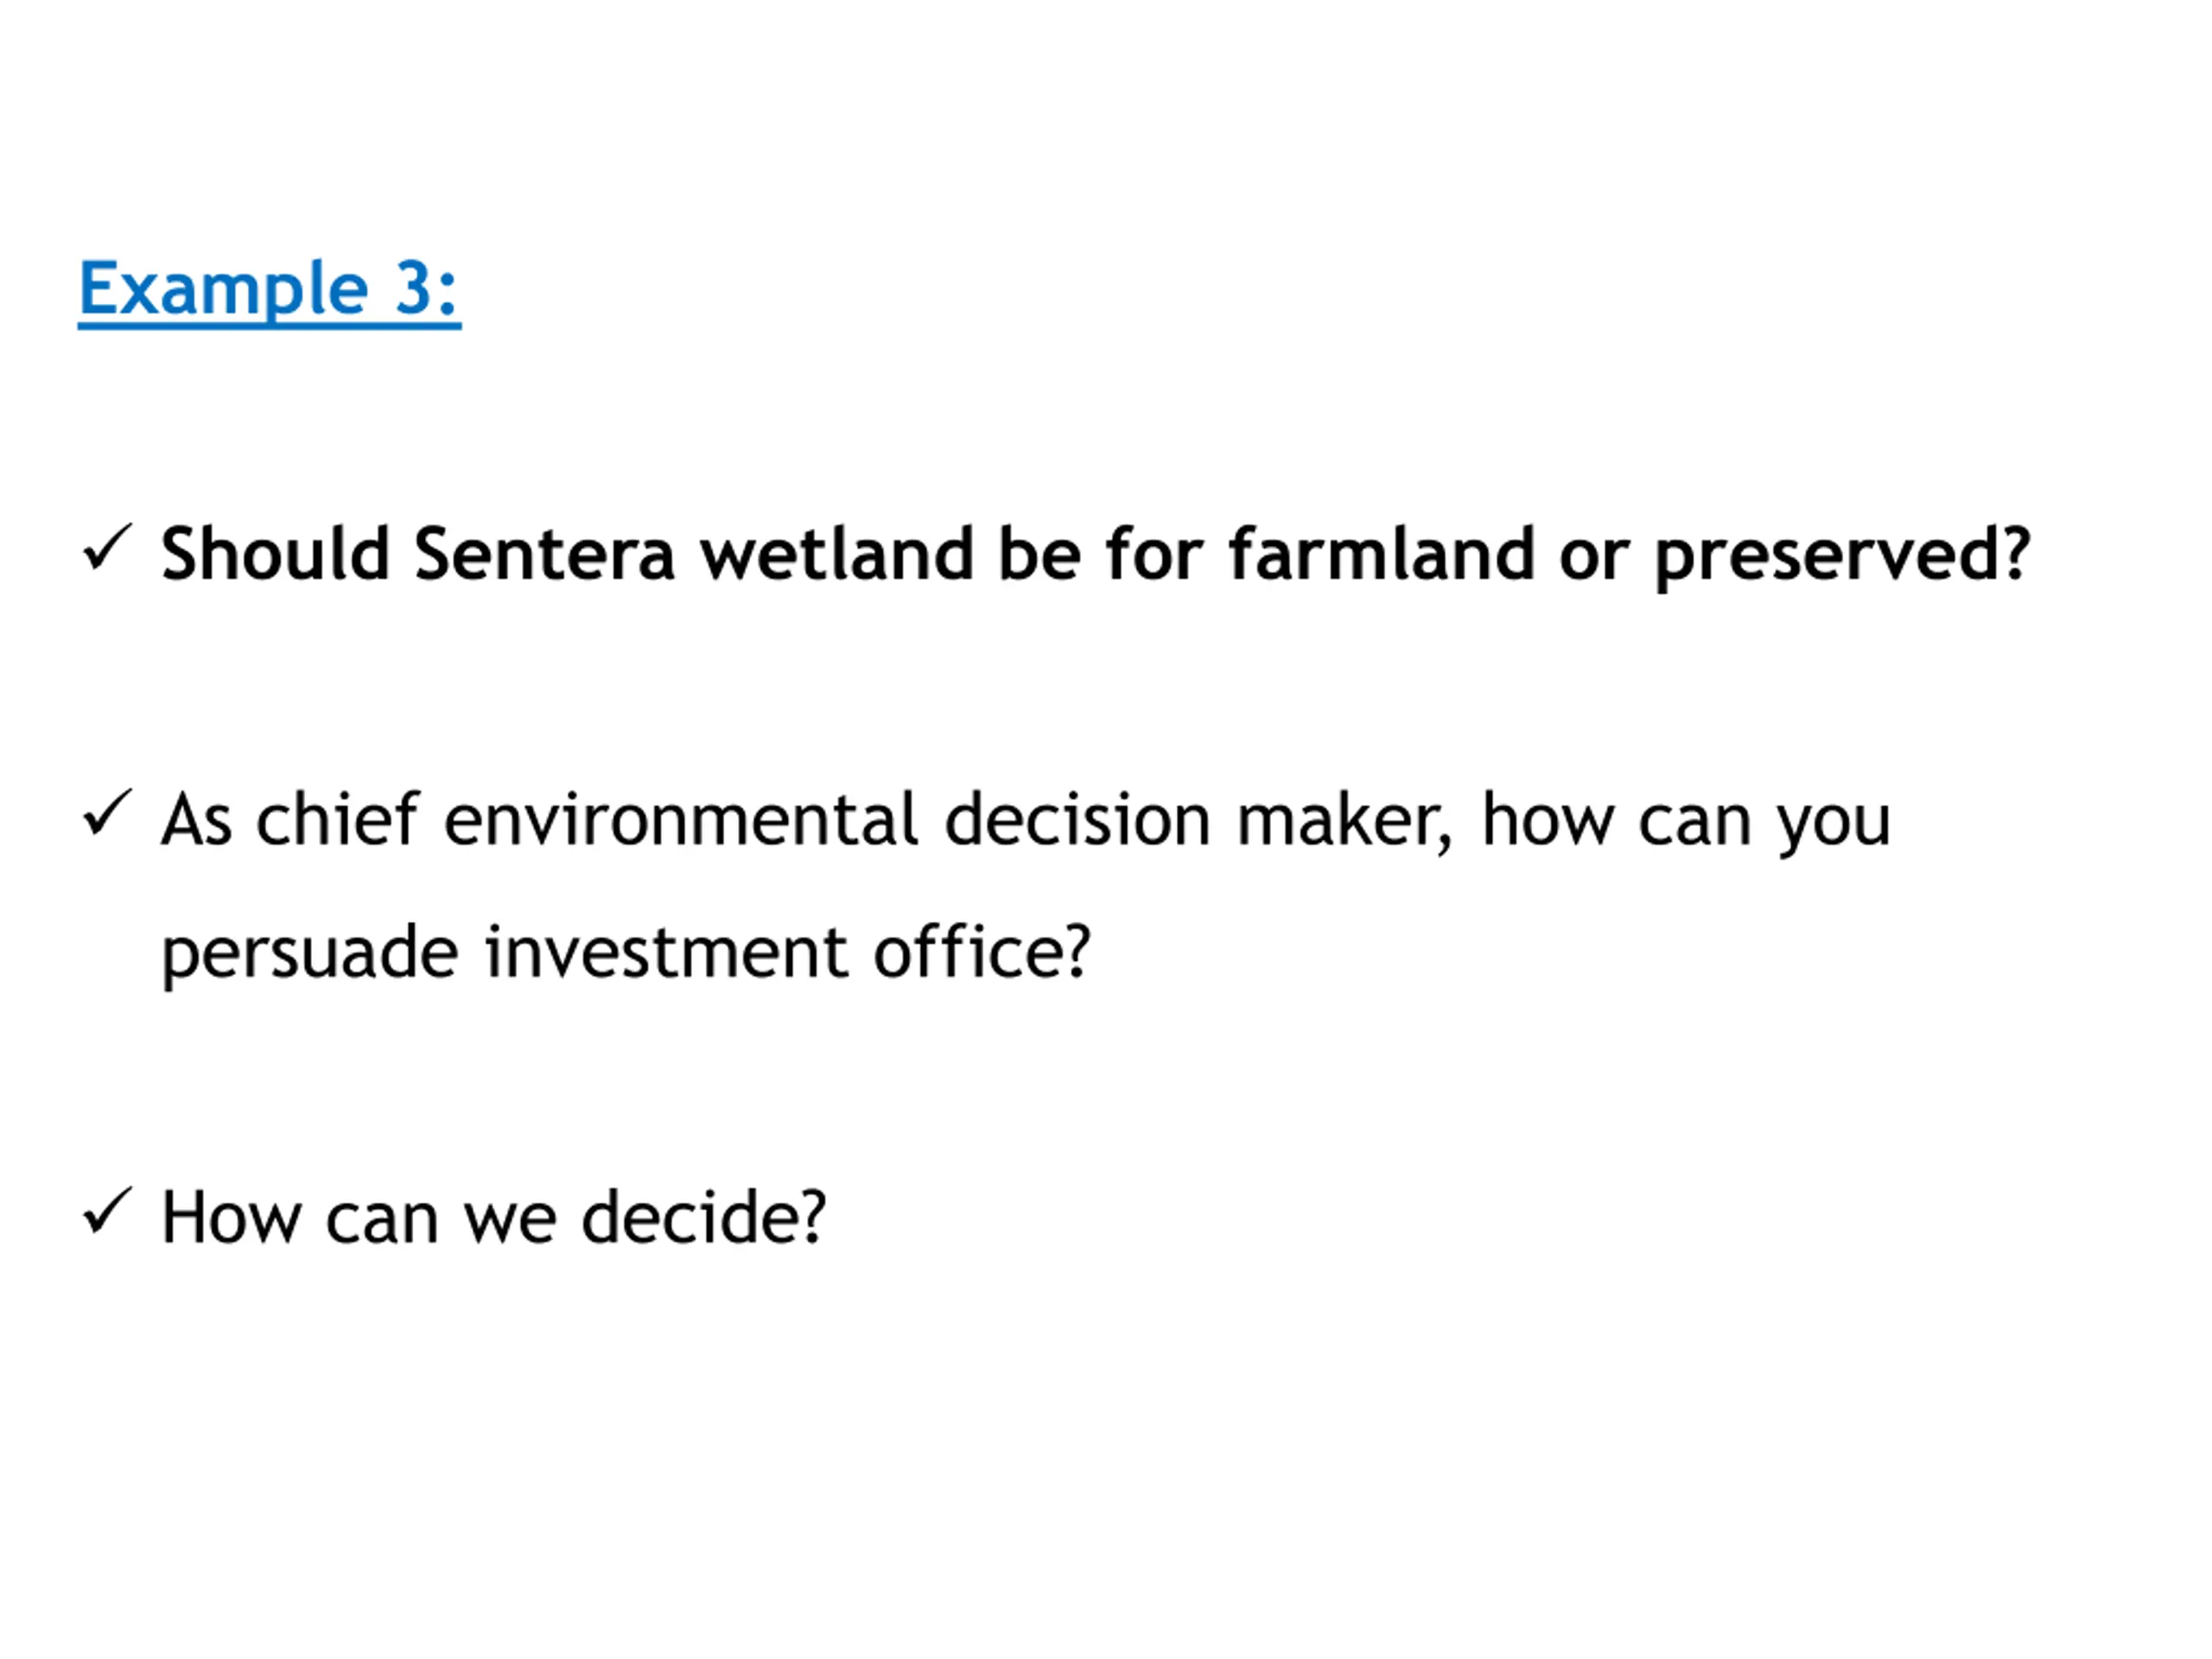
Task: Click the word "decision" in the second bullet
Action: click(x=1078, y=820)
